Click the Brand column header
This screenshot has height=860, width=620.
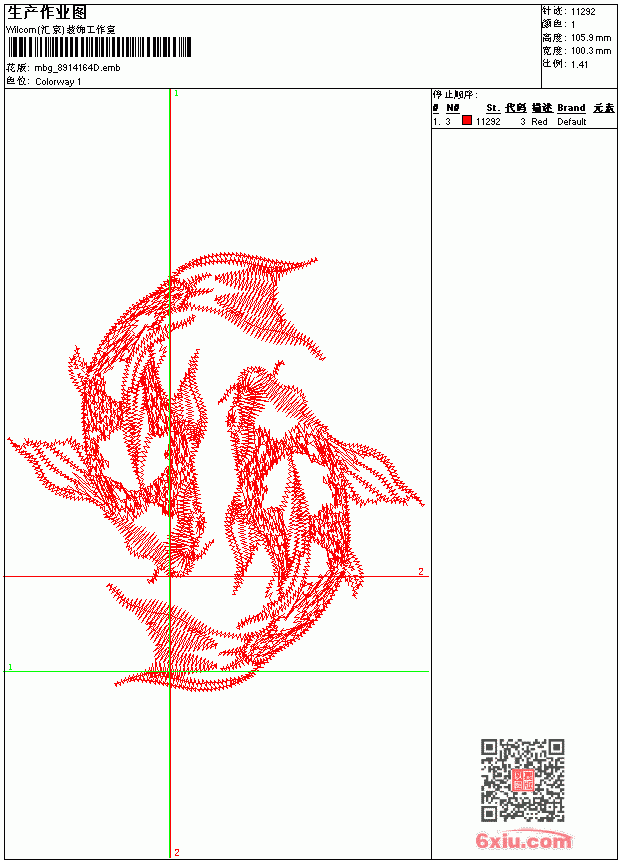(571, 108)
